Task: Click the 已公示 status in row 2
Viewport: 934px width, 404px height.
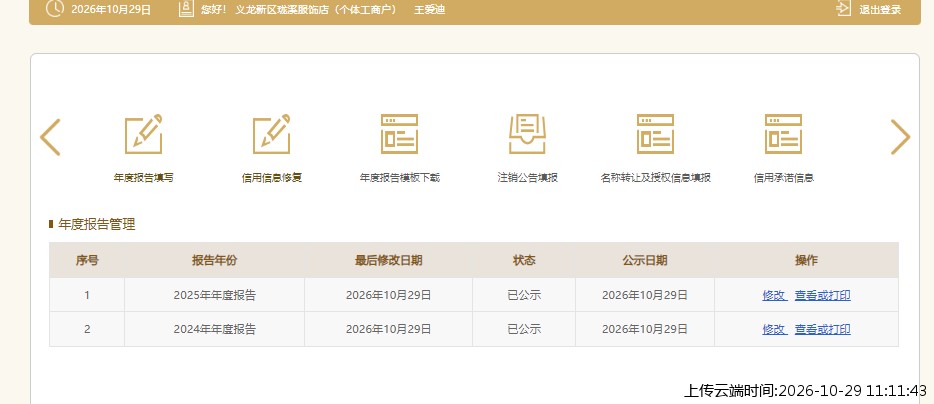Action: (524, 329)
